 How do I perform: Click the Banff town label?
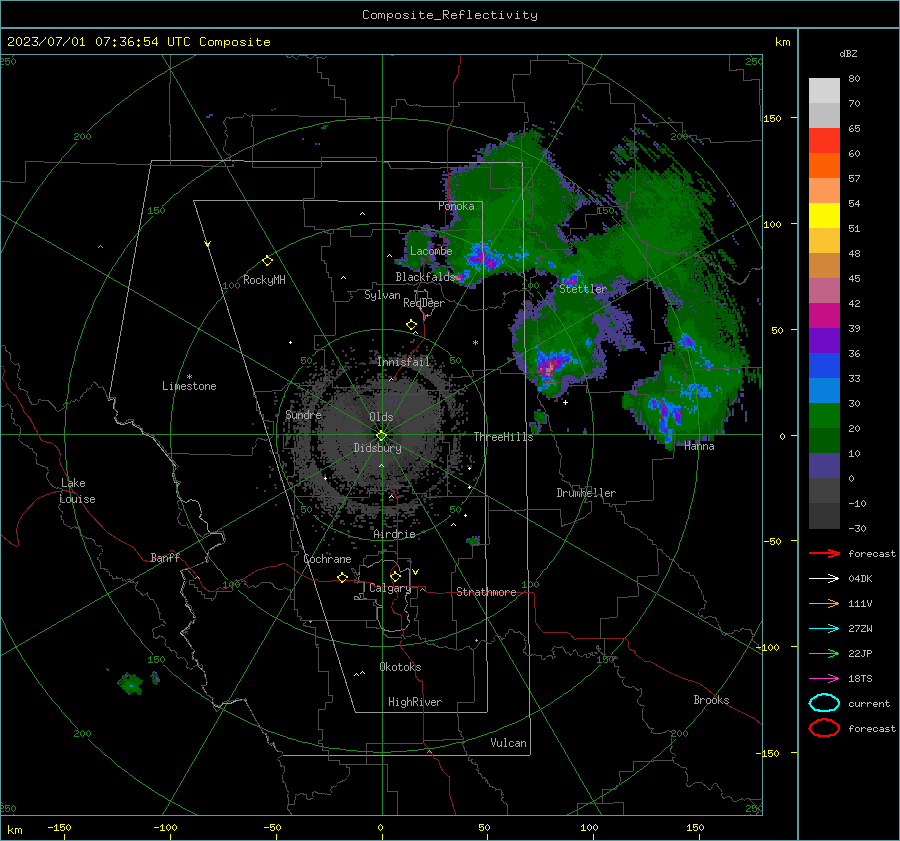(165, 557)
